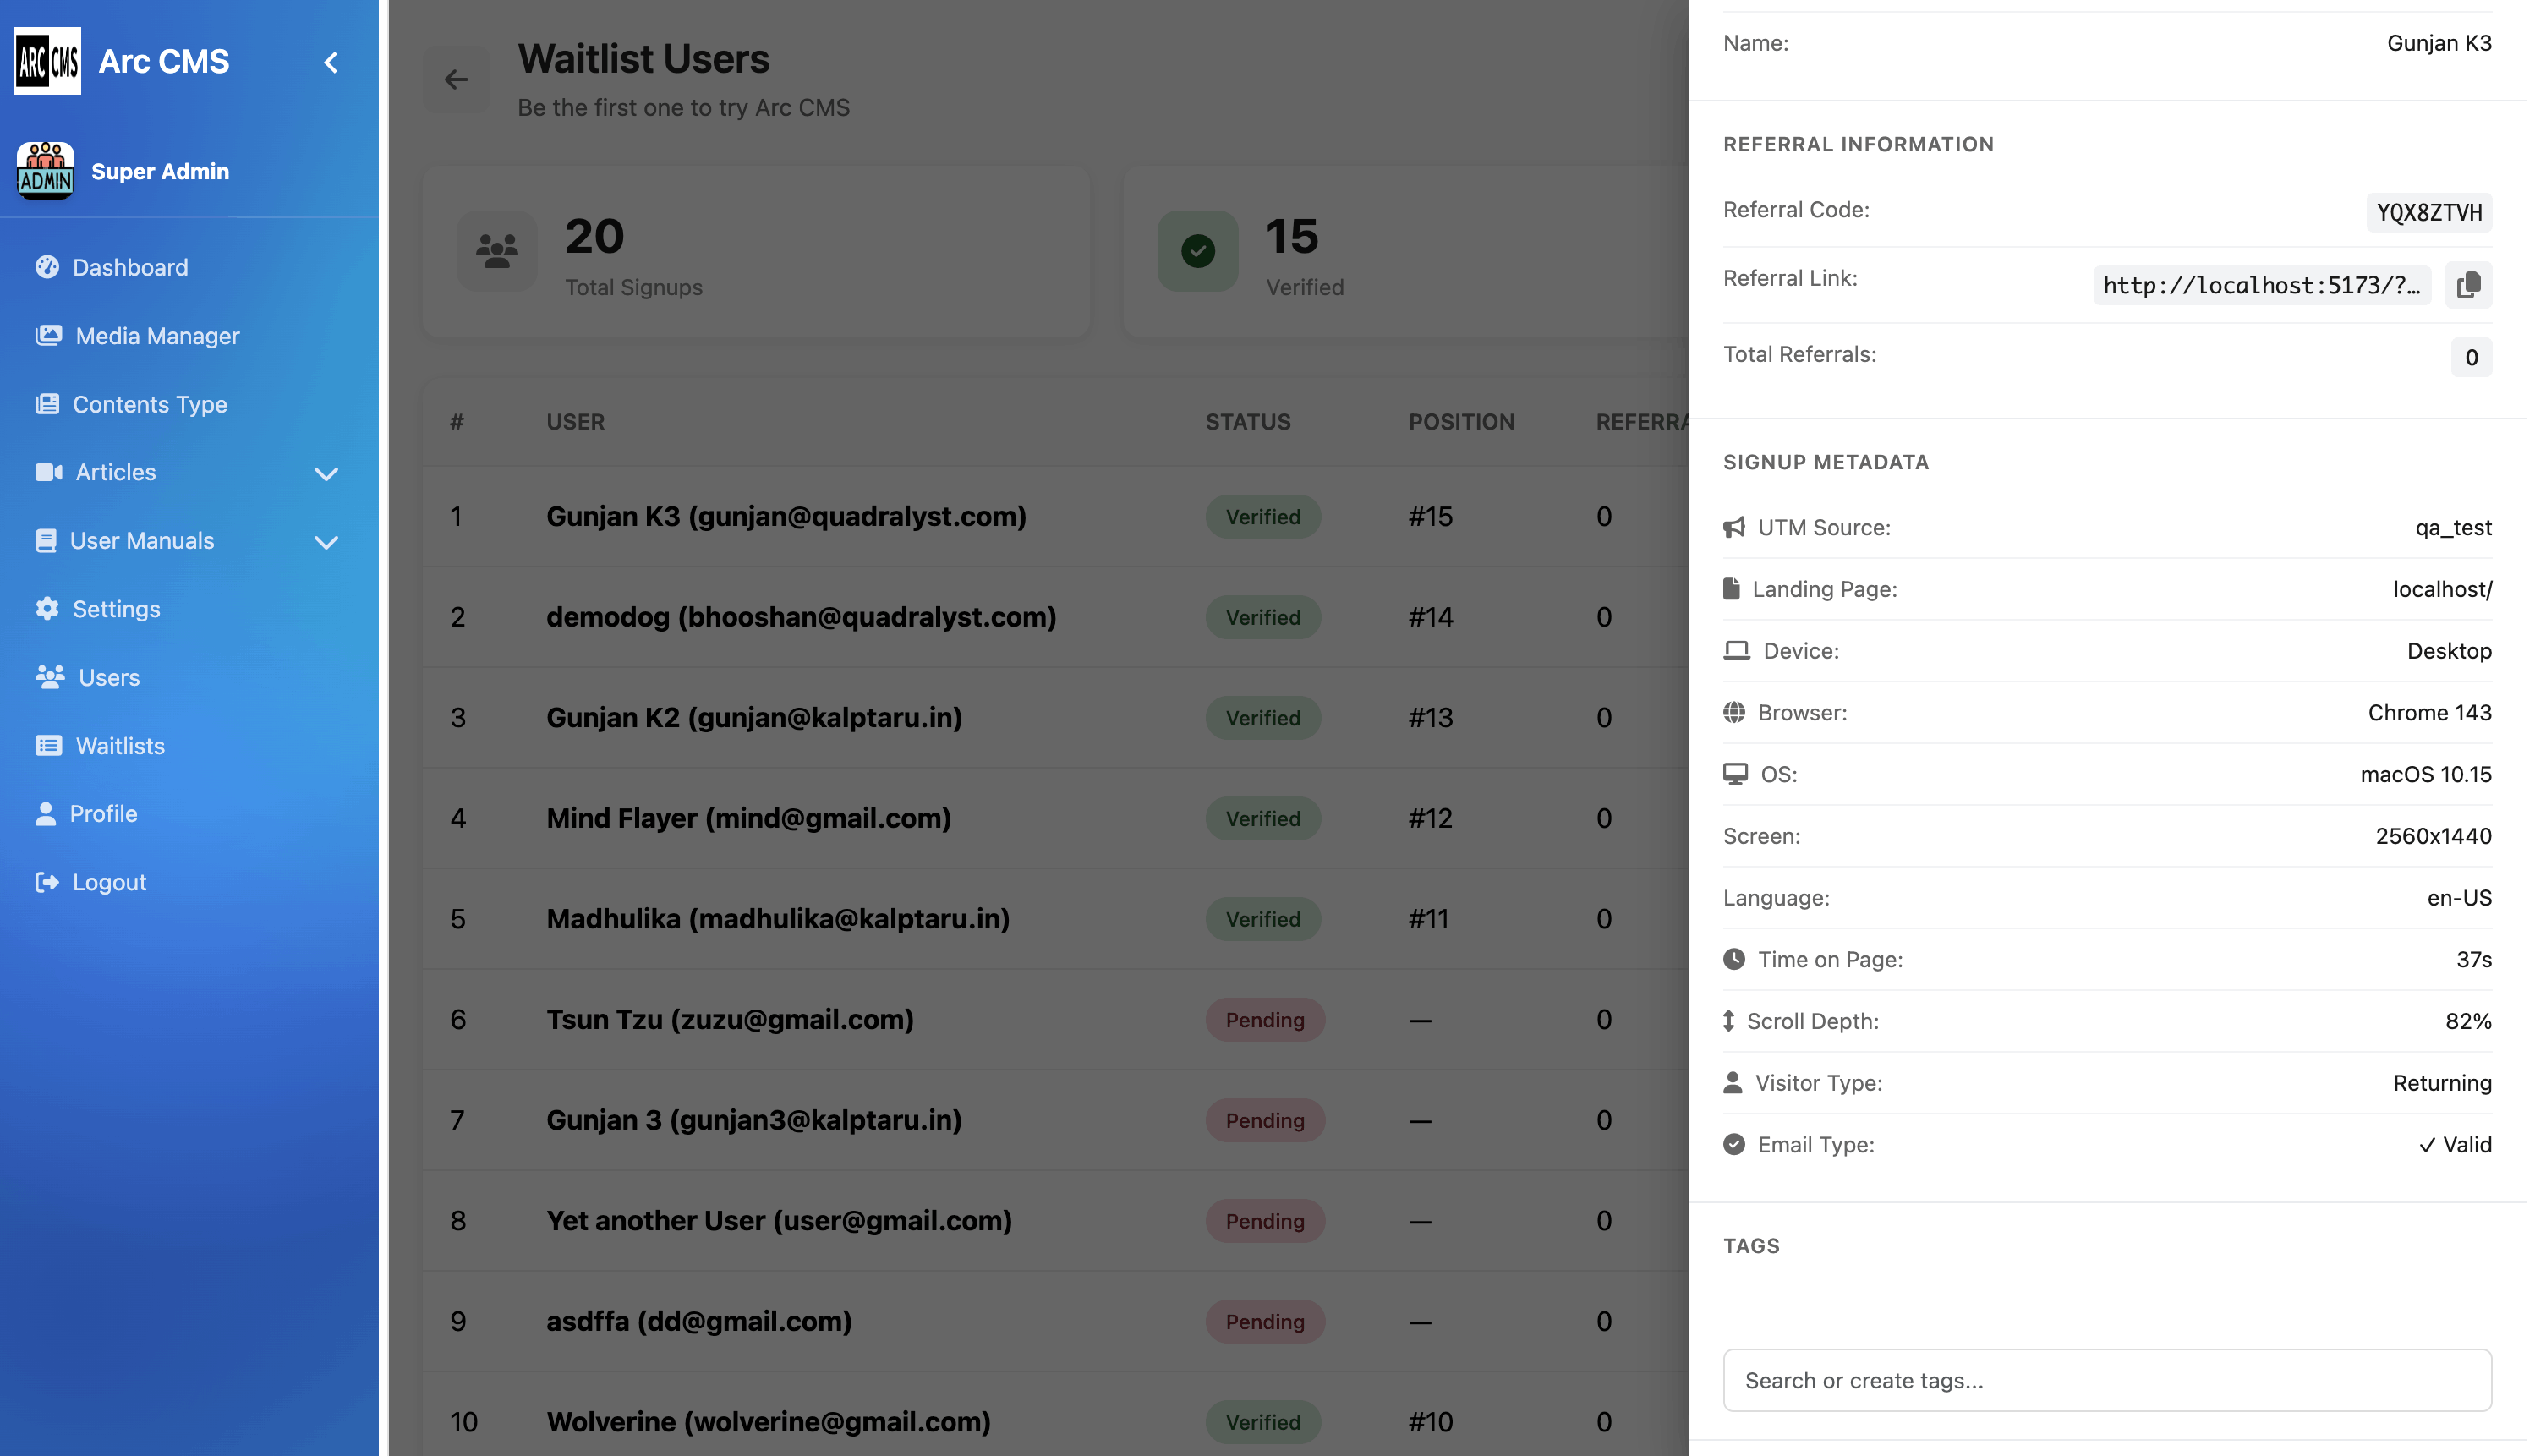Collapse the sidebar with the left chevron
Viewport: 2535px width, 1456px height.
pos(330,62)
